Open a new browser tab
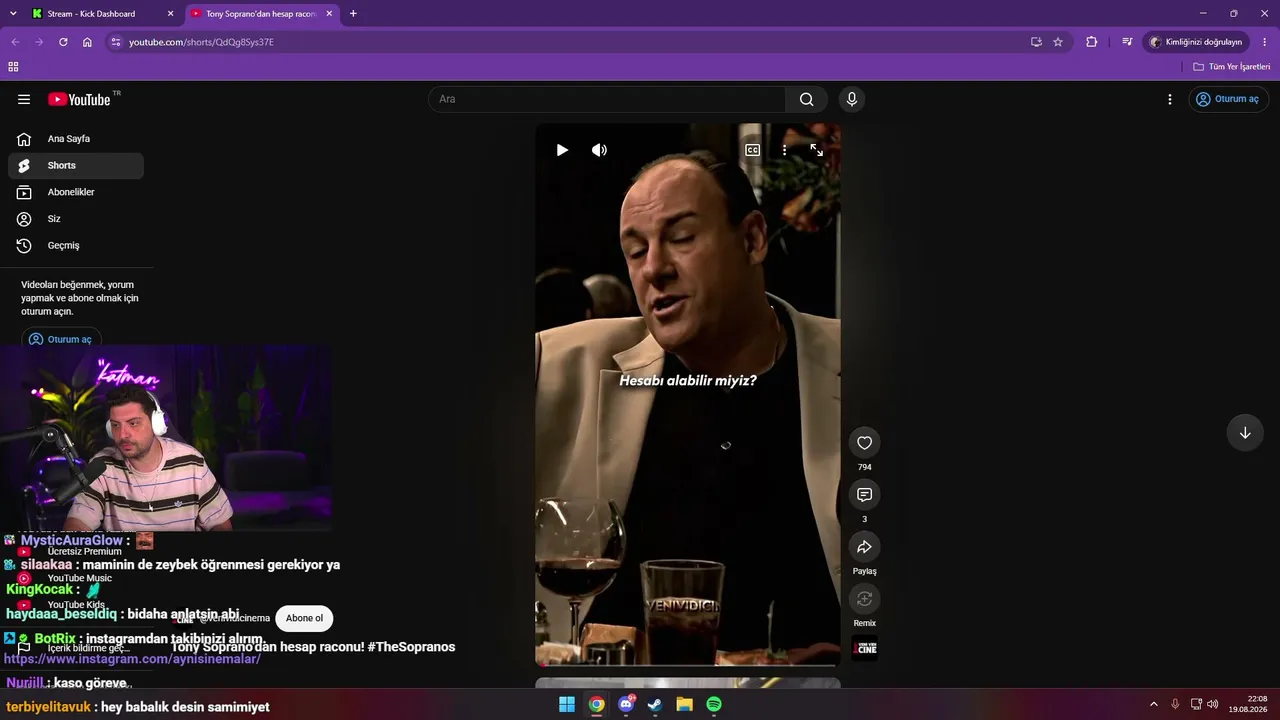Image resolution: width=1280 pixels, height=720 pixels. point(353,14)
